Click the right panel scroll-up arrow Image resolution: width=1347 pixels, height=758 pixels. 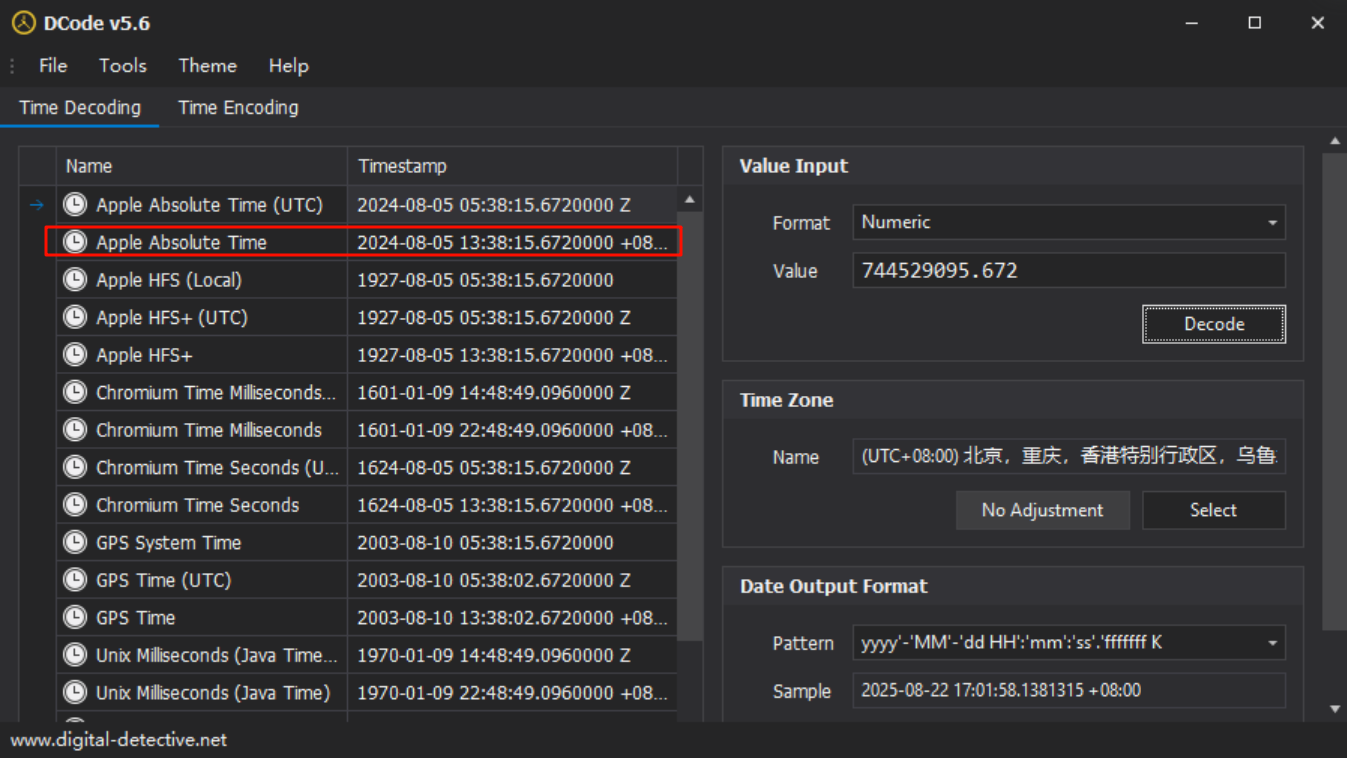[x=1335, y=141]
